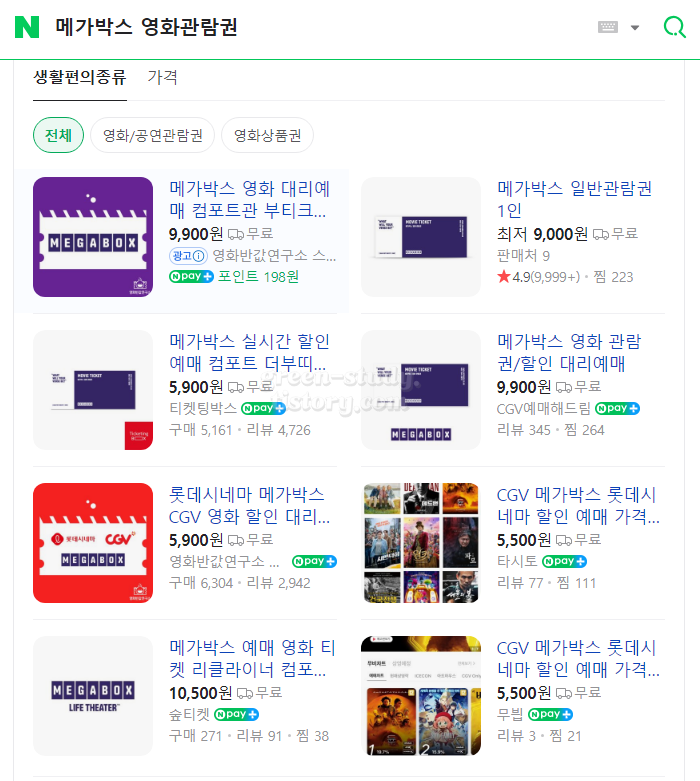Open the 메가박스 일반관람권 1인 thumbnail
Viewport: 700px width, 781px height.
420,237
